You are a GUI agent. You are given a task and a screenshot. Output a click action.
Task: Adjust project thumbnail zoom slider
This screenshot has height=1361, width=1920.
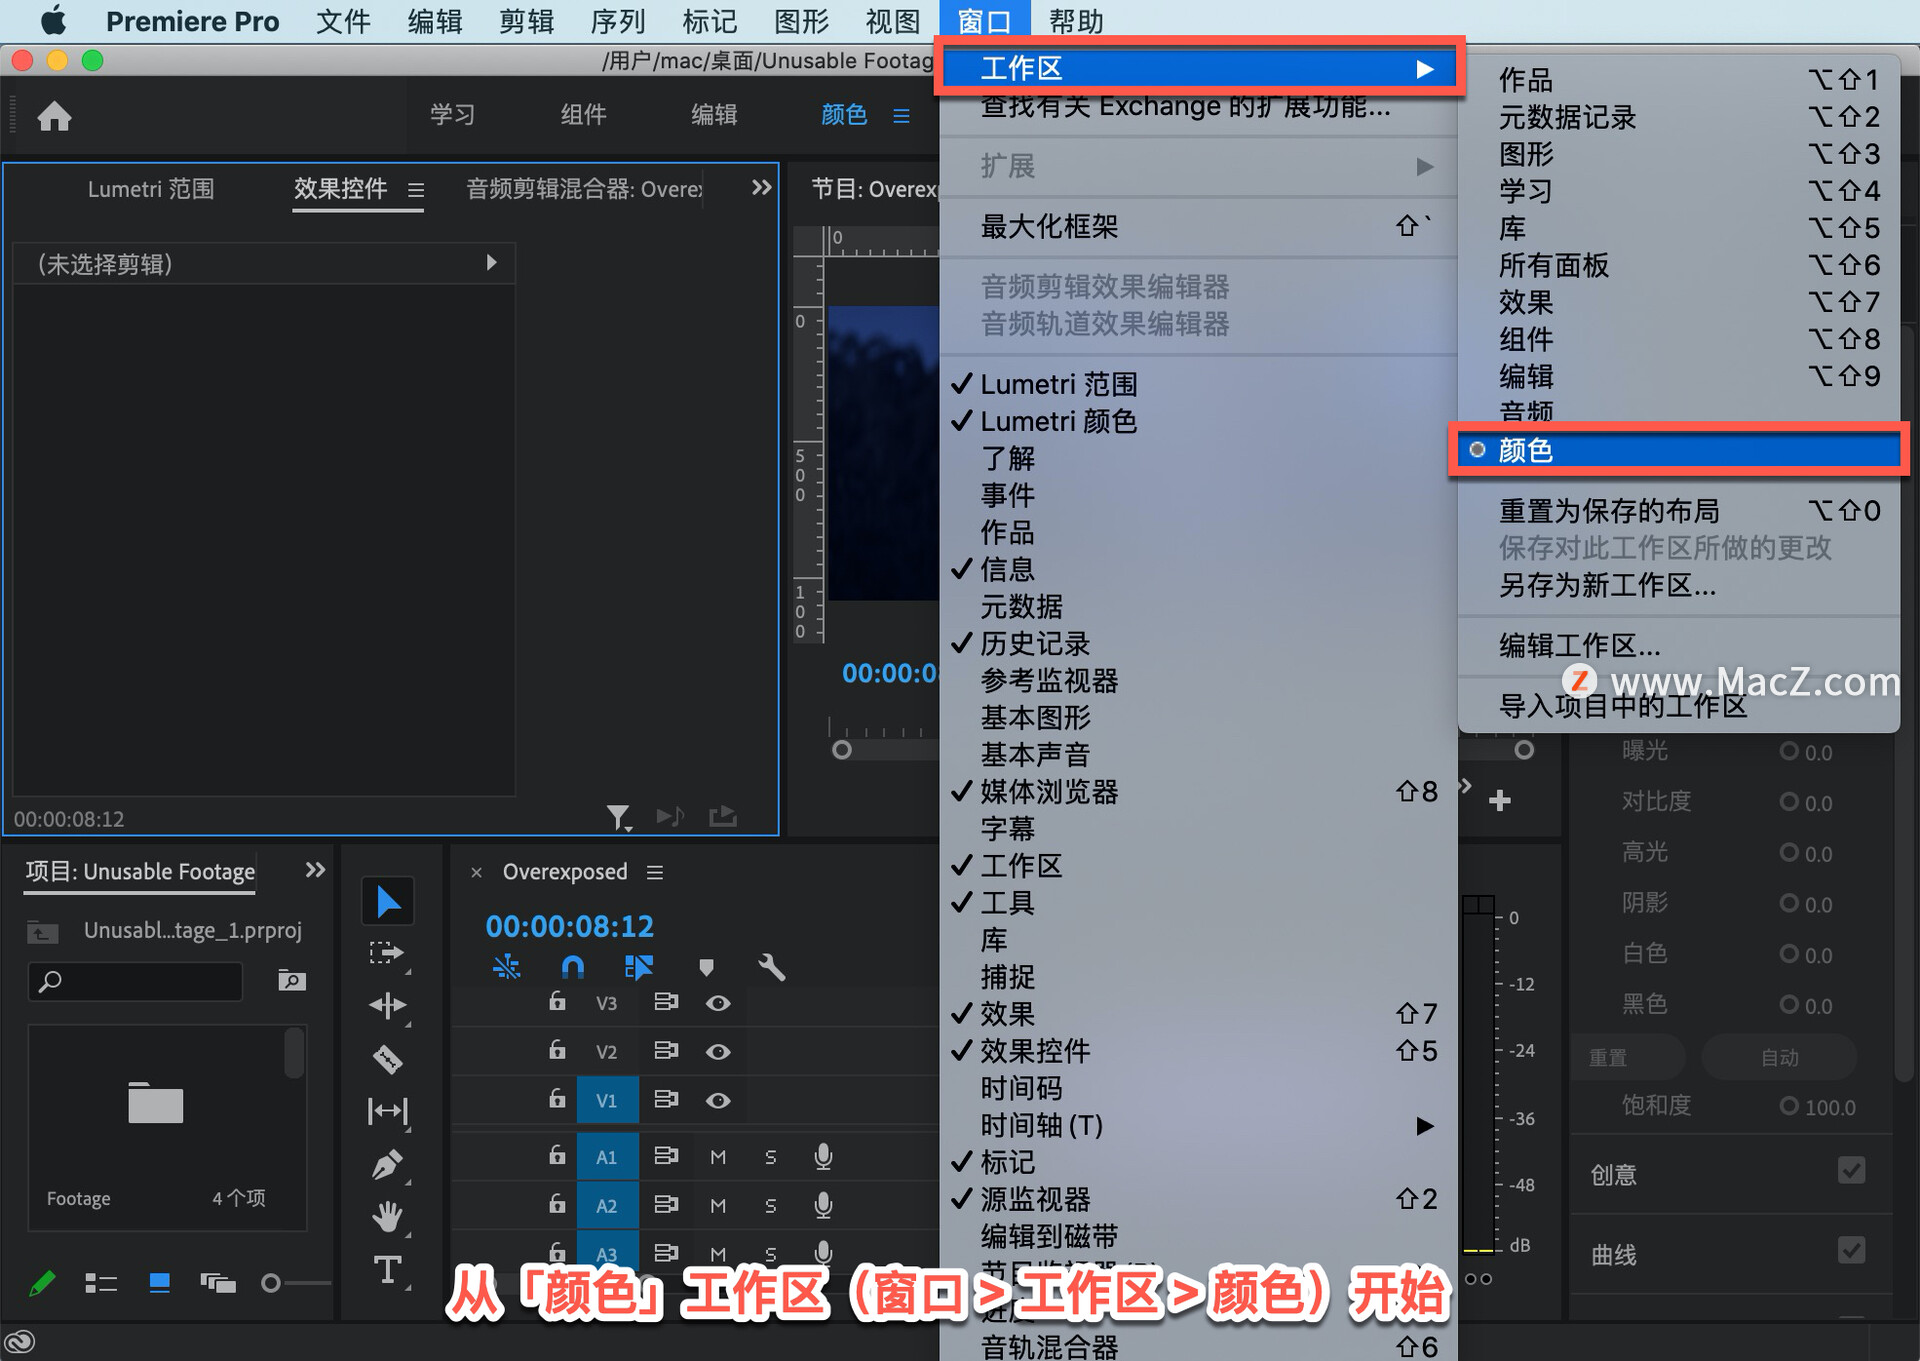(x=271, y=1283)
